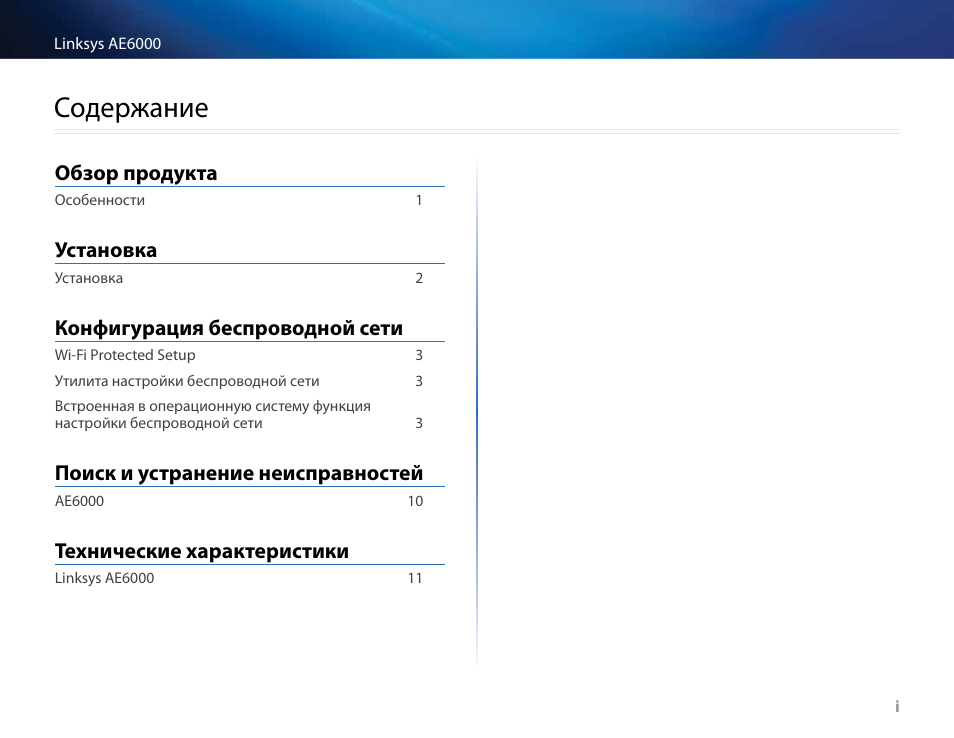Click the Linksys AE6000 header text
The width and height of the screenshot is (954, 738).
point(108,44)
